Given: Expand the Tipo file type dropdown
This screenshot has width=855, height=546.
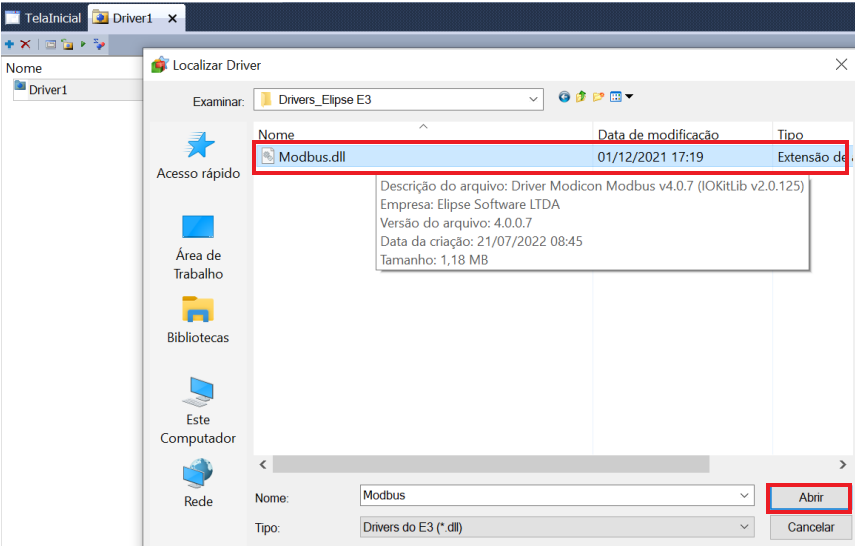Looking at the screenshot, I should 744,526.
